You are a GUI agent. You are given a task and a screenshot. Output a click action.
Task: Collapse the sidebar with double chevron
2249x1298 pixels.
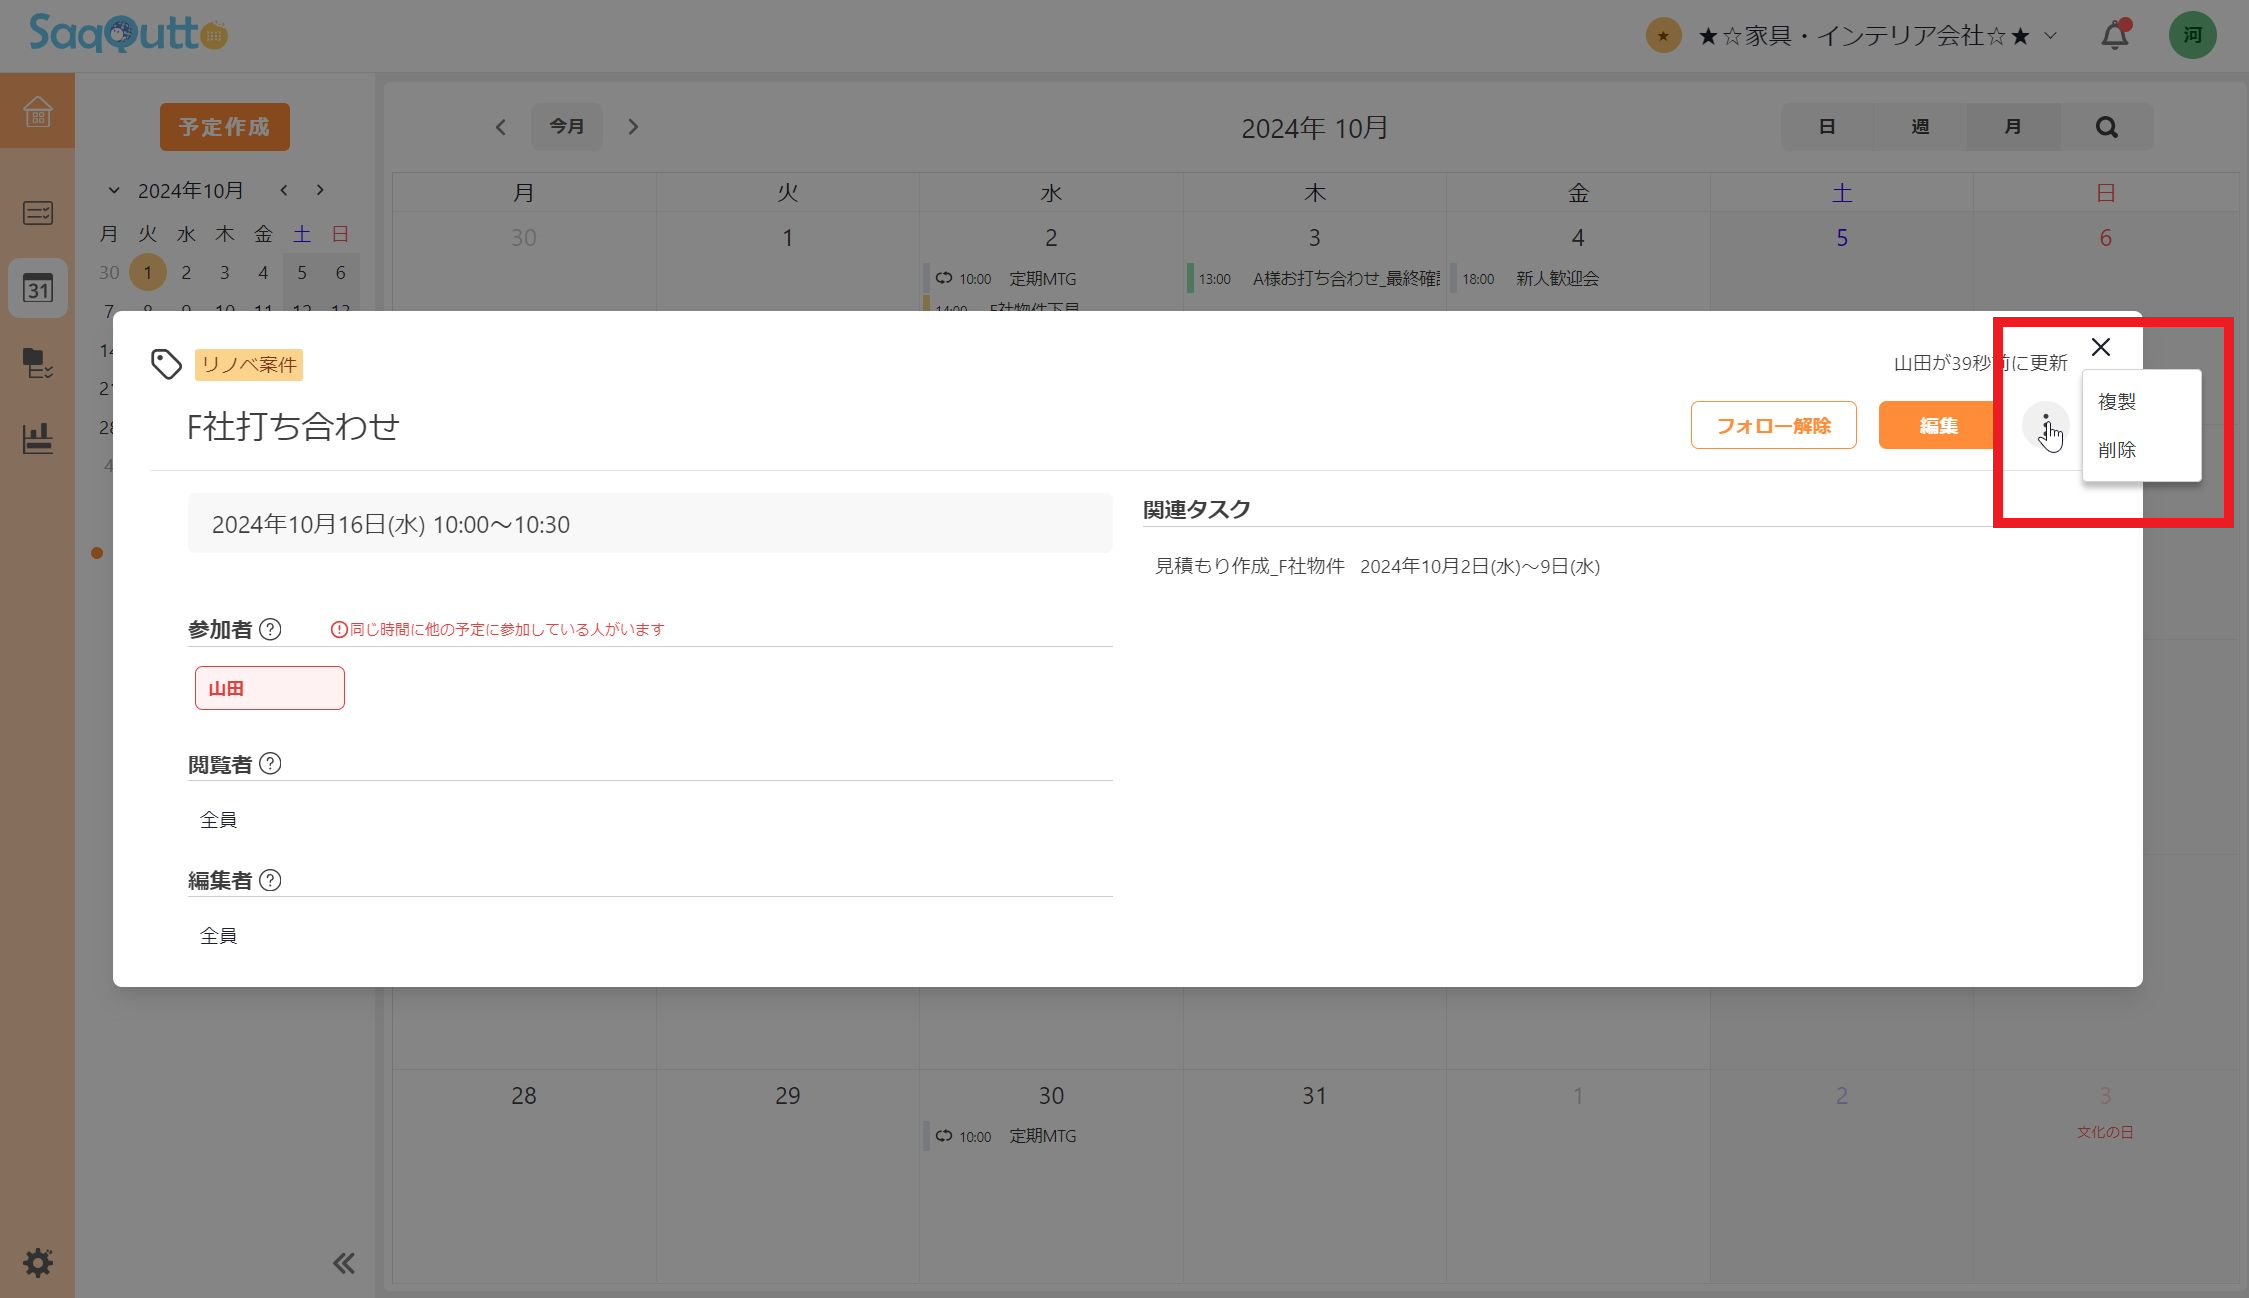[343, 1263]
